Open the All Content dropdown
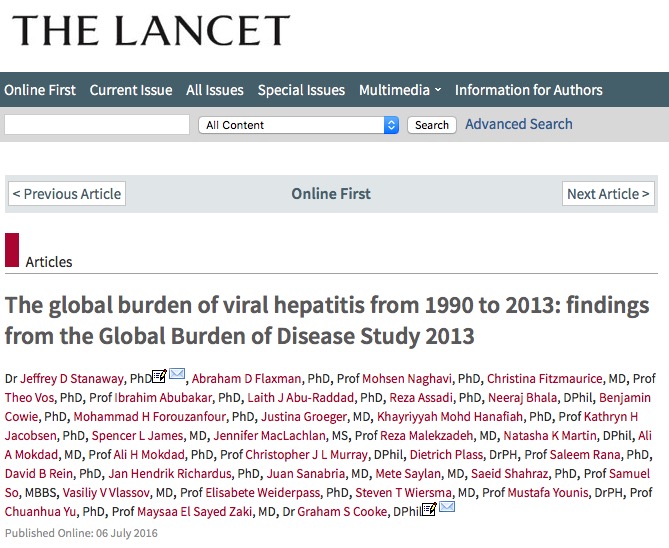 click(x=299, y=125)
